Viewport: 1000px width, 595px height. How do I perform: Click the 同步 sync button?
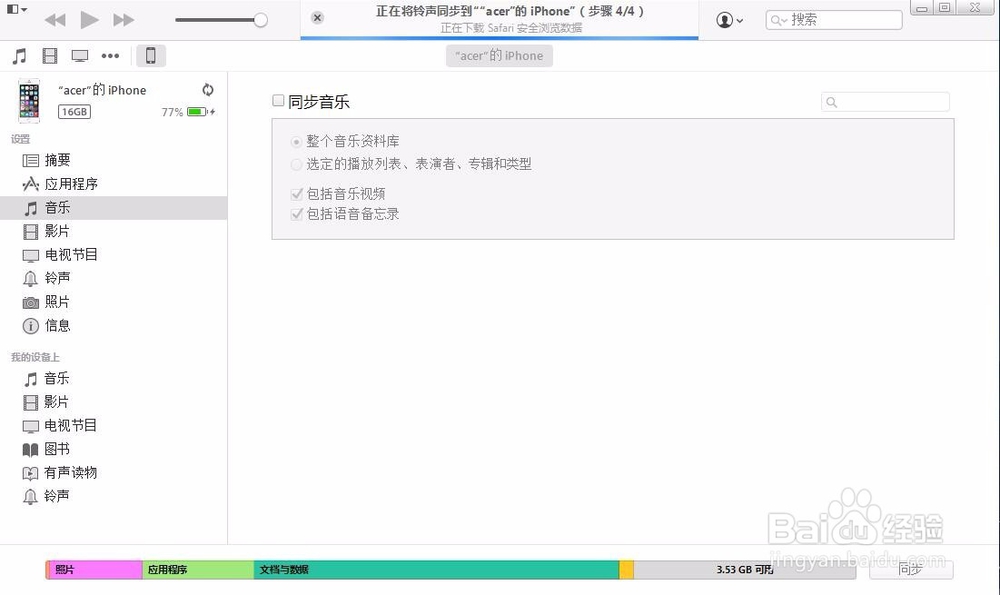click(911, 569)
